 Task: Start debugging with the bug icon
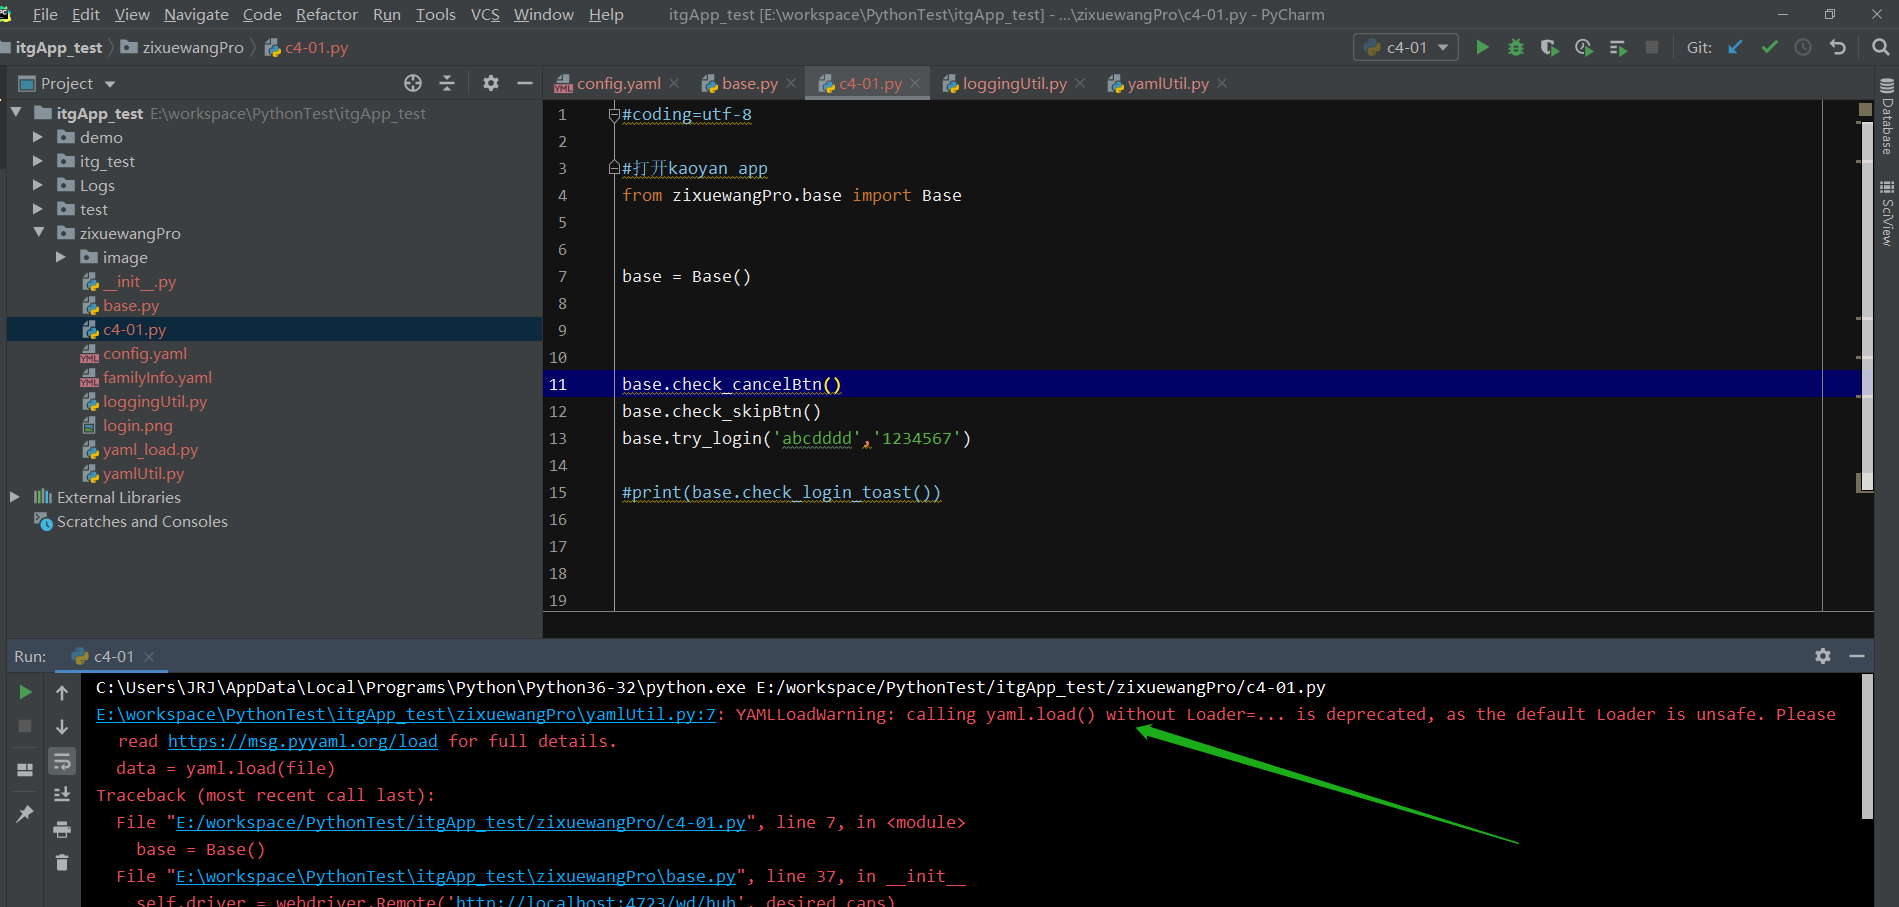click(x=1516, y=47)
